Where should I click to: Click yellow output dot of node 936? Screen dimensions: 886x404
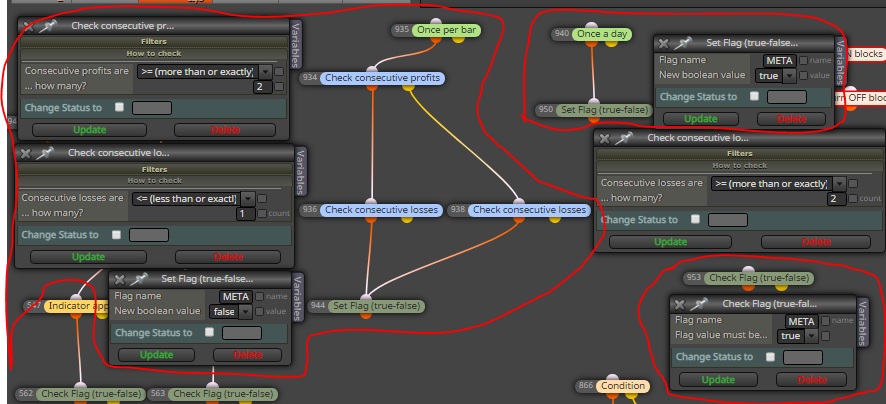406,219
